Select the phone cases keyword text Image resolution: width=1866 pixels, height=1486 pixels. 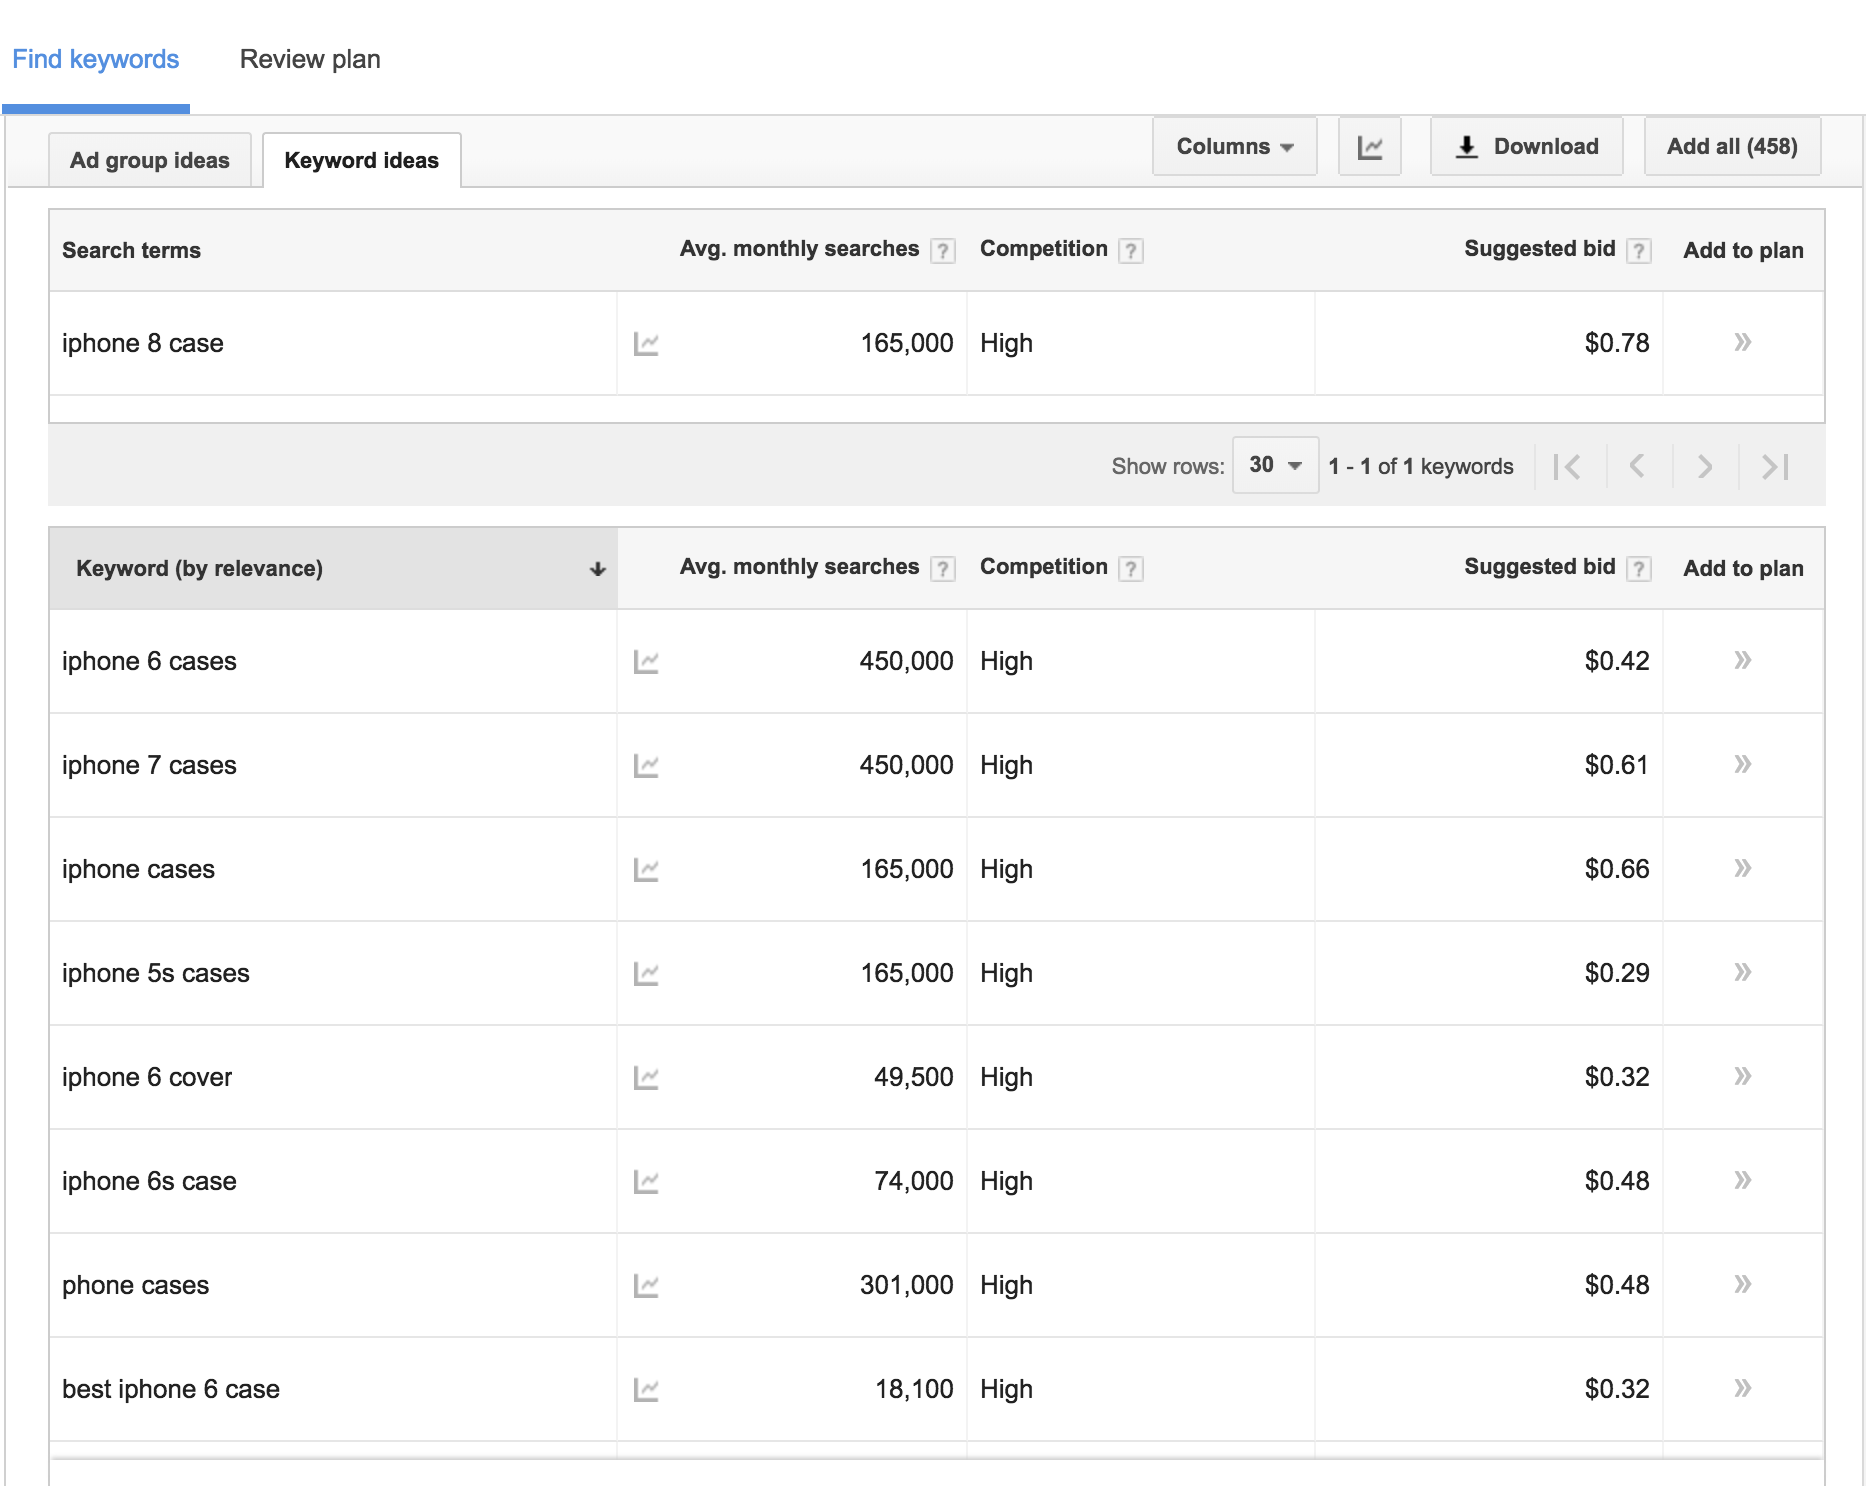(x=136, y=1286)
